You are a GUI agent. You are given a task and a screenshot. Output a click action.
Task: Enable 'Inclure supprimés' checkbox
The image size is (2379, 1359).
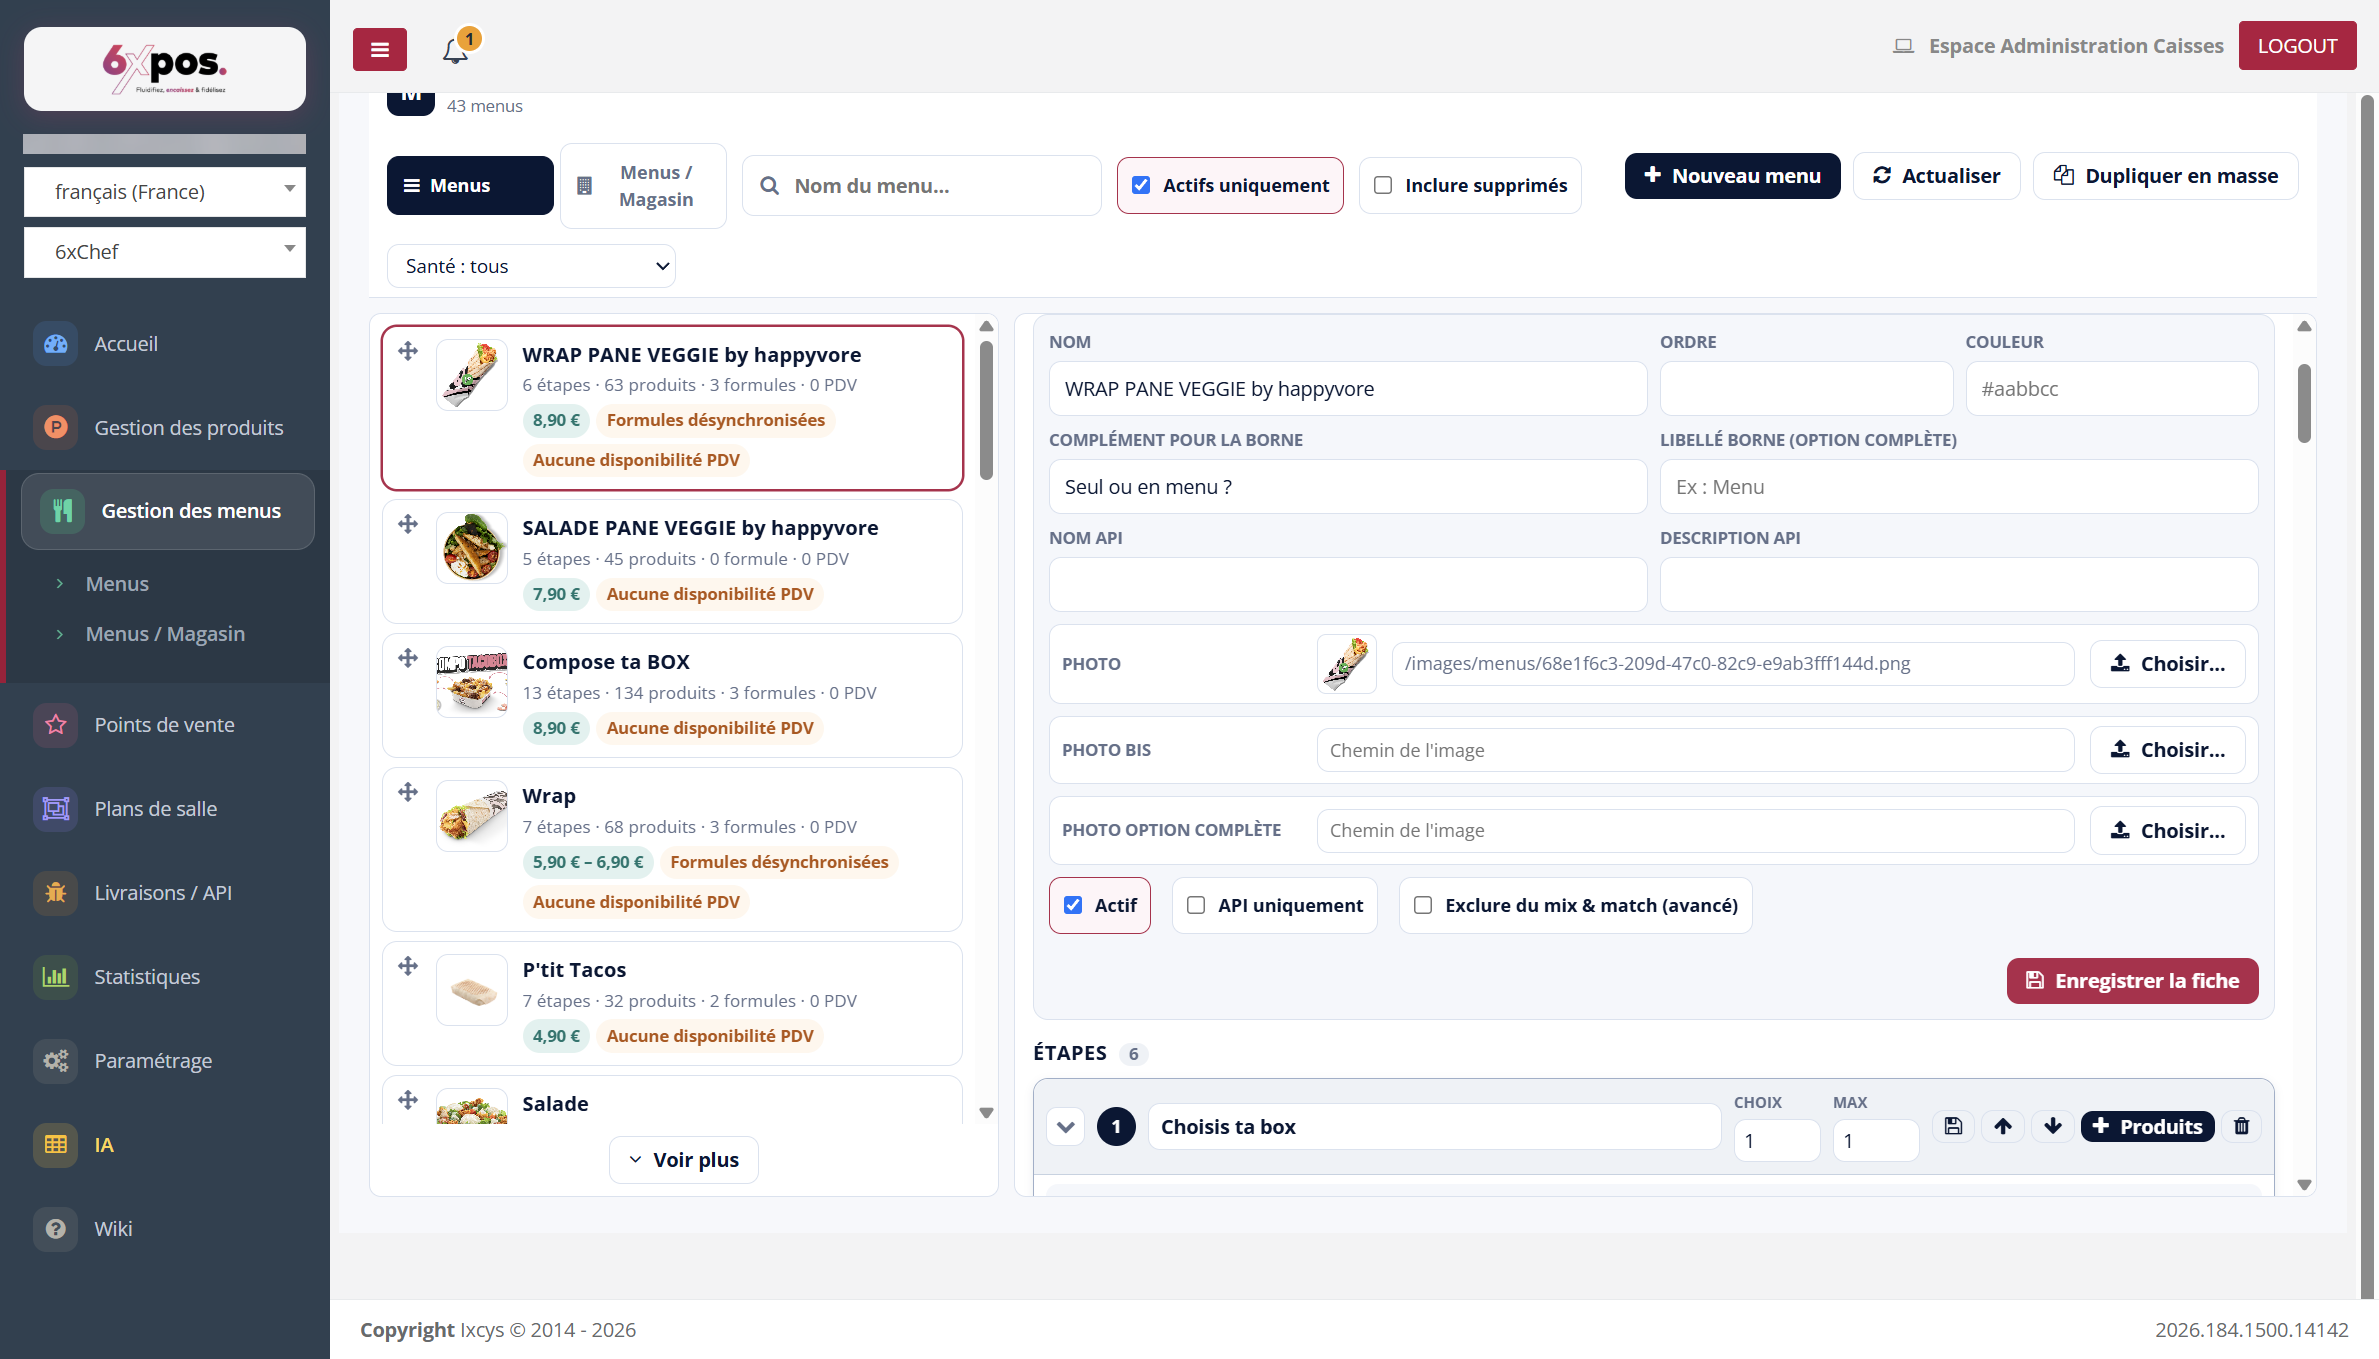1383,185
